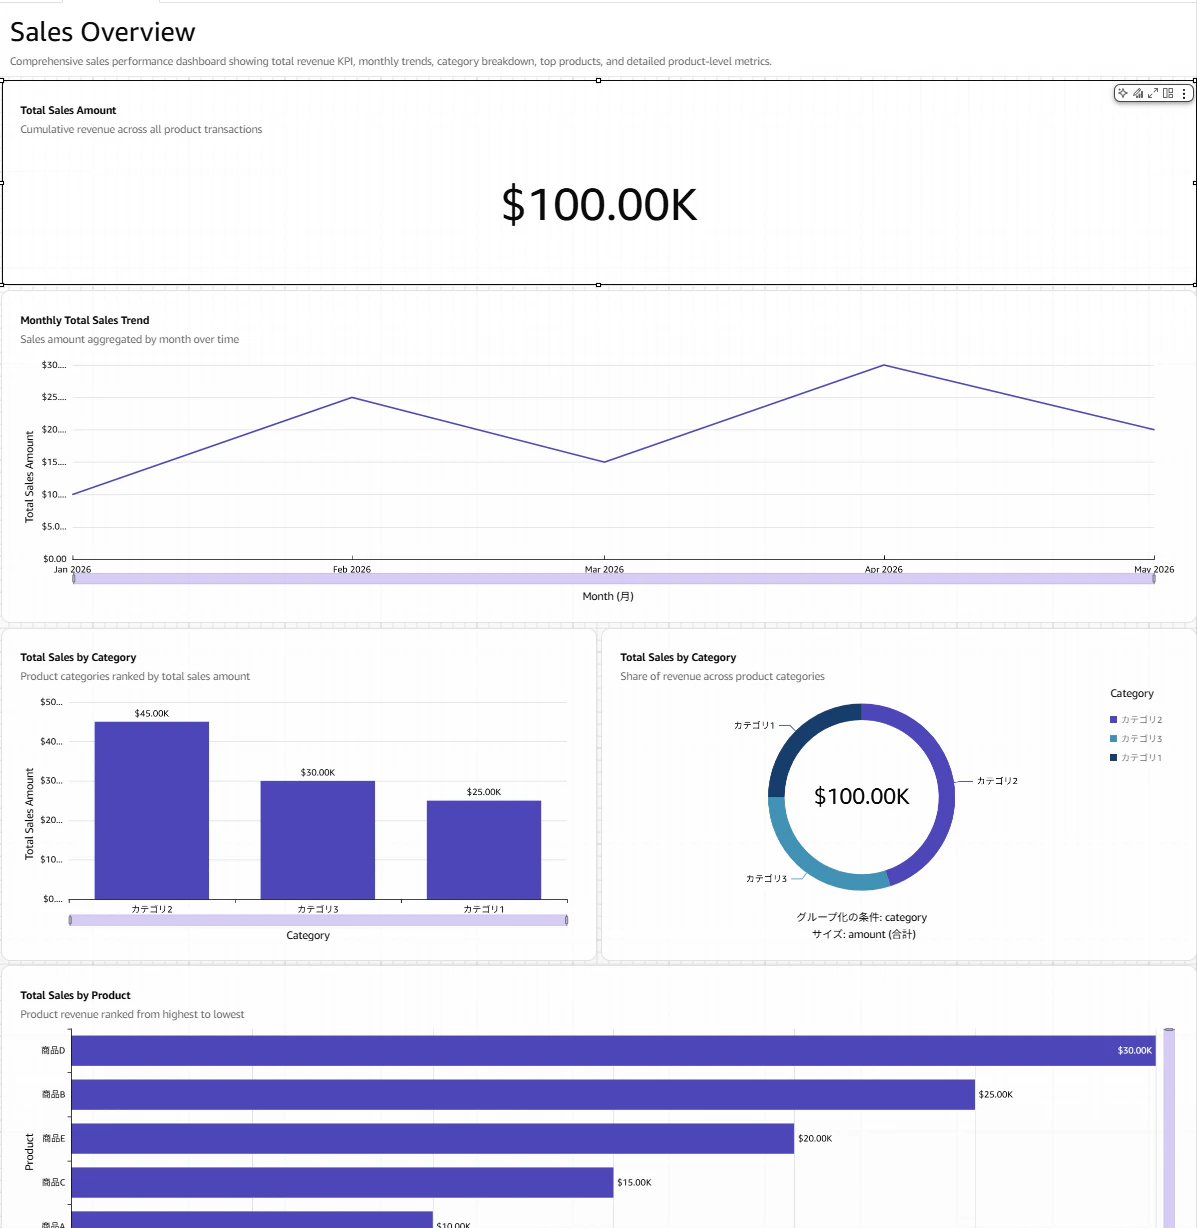Click the layout panels icon in visual toolbar

(x=1168, y=93)
